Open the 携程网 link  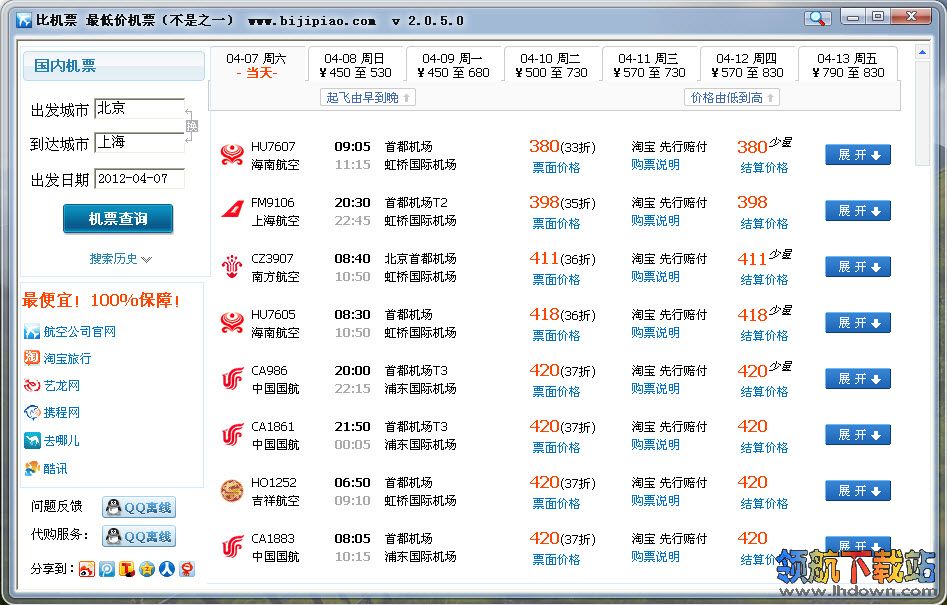click(62, 412)
